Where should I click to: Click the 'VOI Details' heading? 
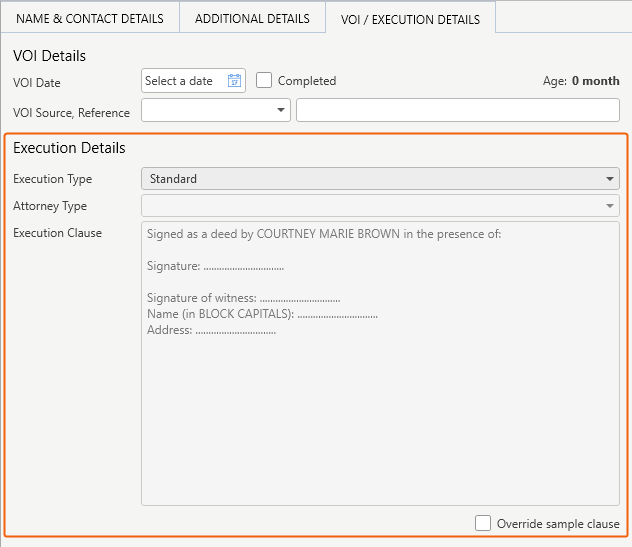(49, 56)
